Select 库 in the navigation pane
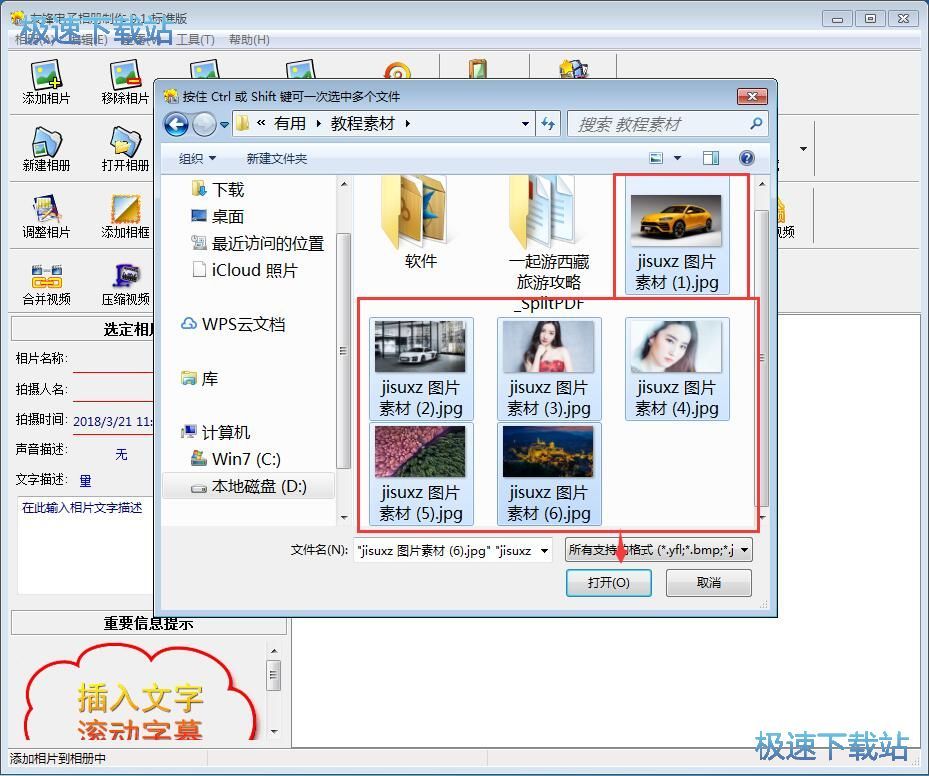Image resolution: width=929 pixels, height=776 pixels. [200, 379]
